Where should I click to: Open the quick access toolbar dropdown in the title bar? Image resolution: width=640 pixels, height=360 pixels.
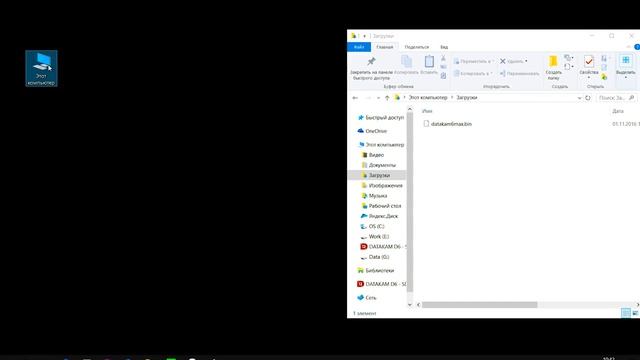pyautogui.click(x=364, y=36)
